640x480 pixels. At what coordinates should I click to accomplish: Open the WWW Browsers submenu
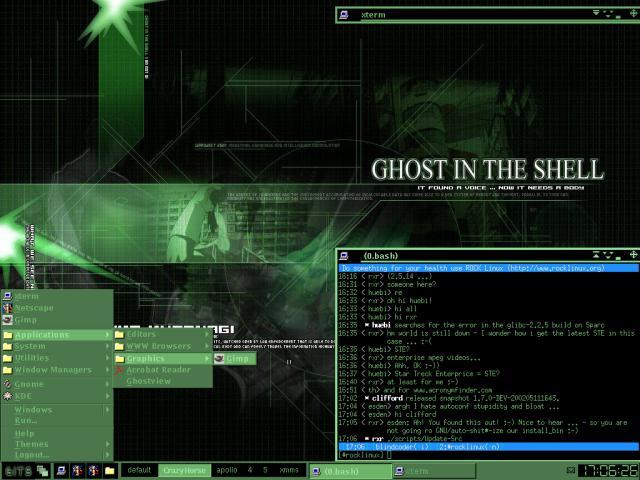point(163,346)
